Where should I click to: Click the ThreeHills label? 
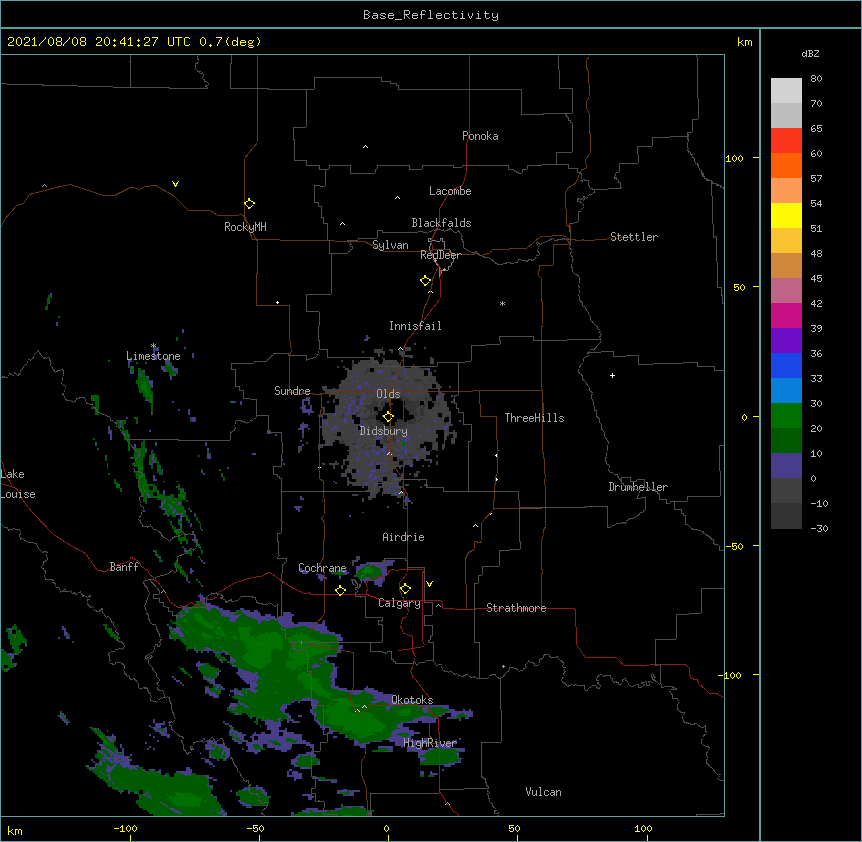click(534, 418)
